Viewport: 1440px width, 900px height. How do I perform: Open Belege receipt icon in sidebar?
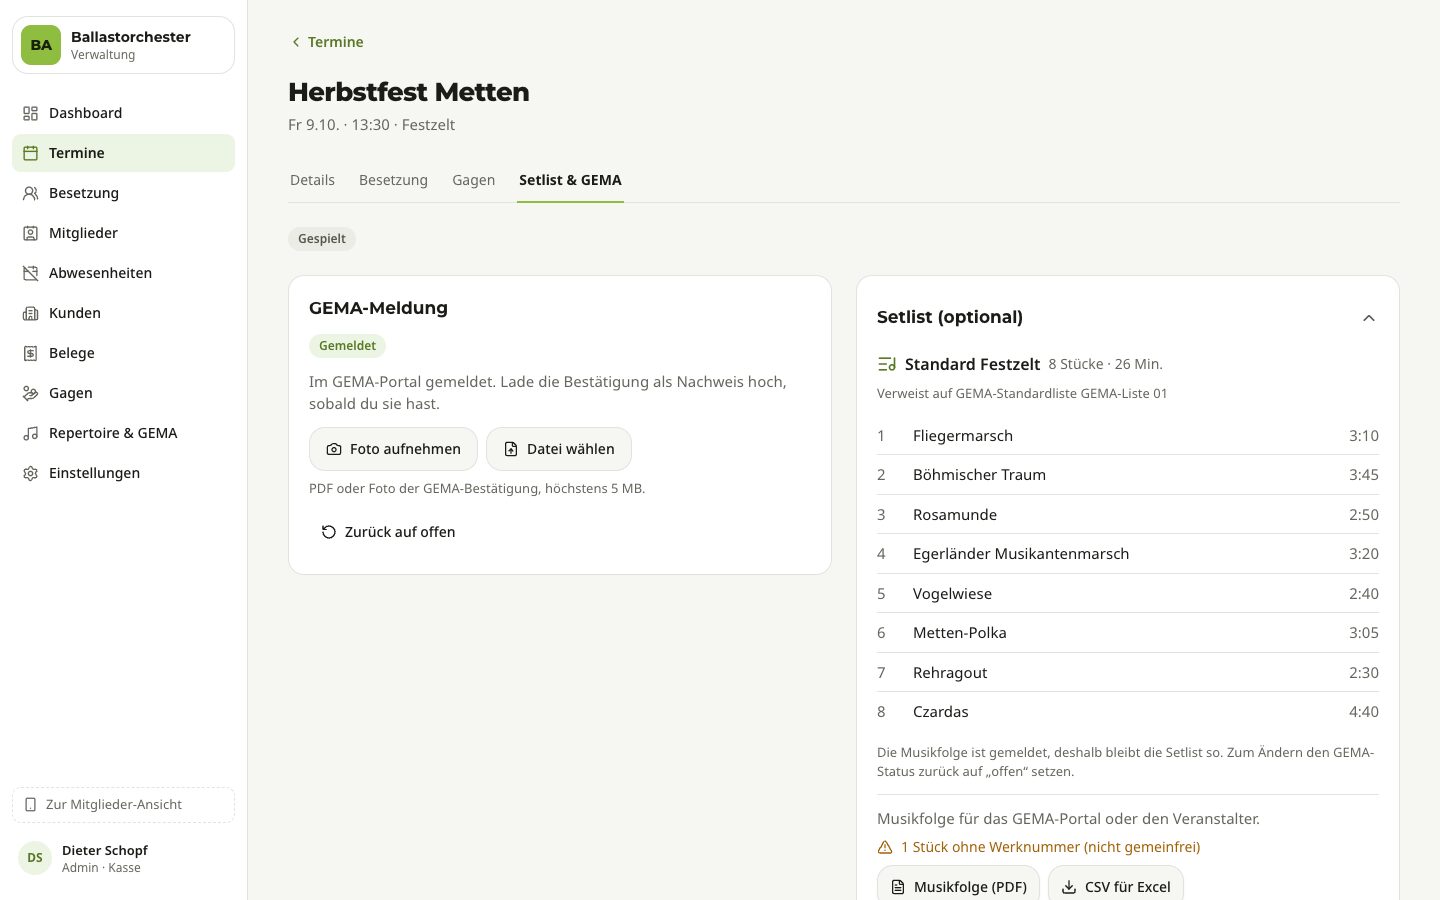click(31, 353)
